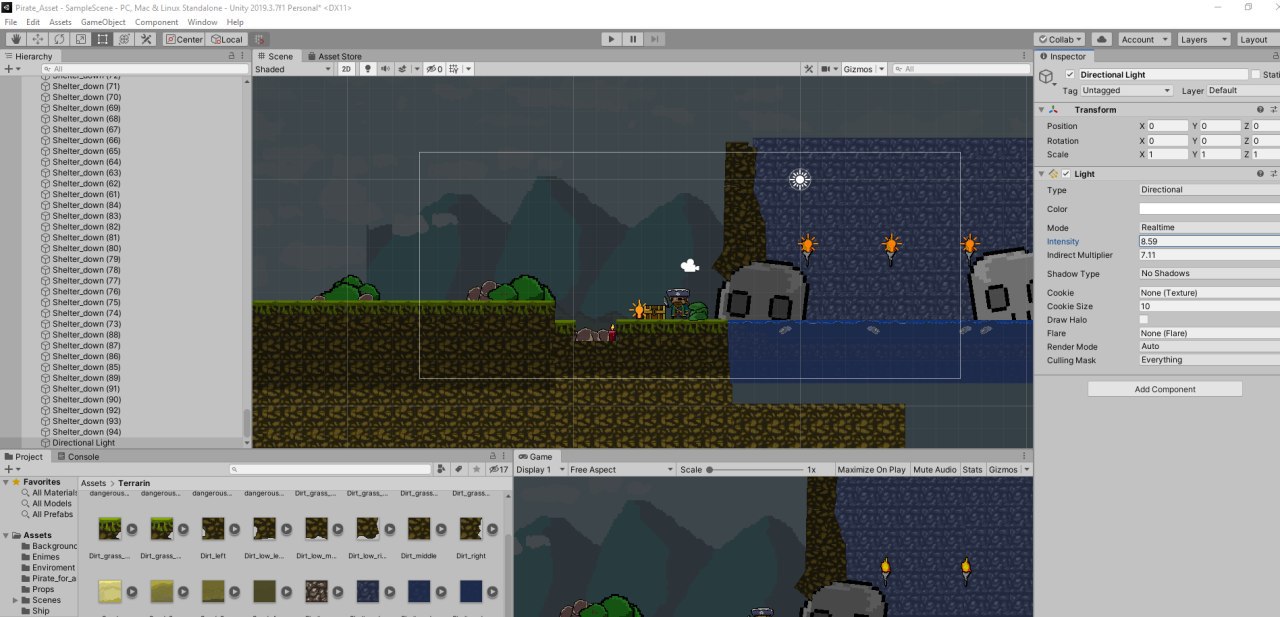Toggle the Draw Halo checkbox
The width and height of the screenshot is (1280, 617).
pos(1144,320)
